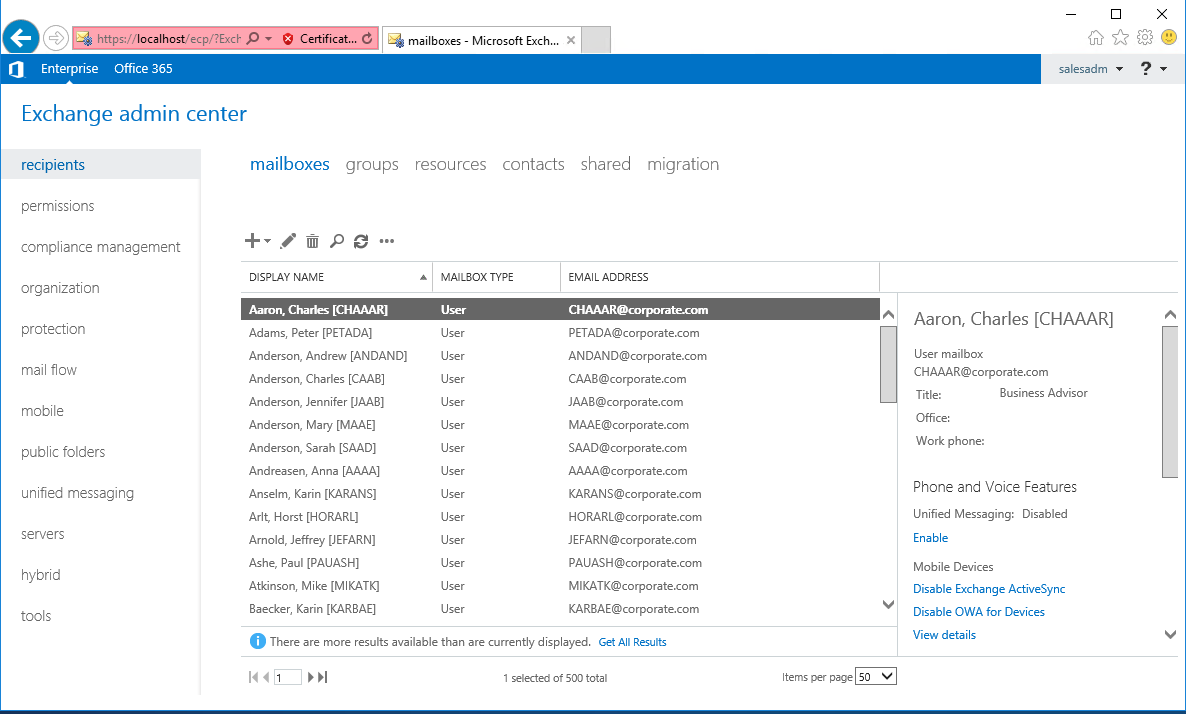Open the browser Favorites star icon
This screenshot has width=1187, height=714.
(x=1120, y=37)
